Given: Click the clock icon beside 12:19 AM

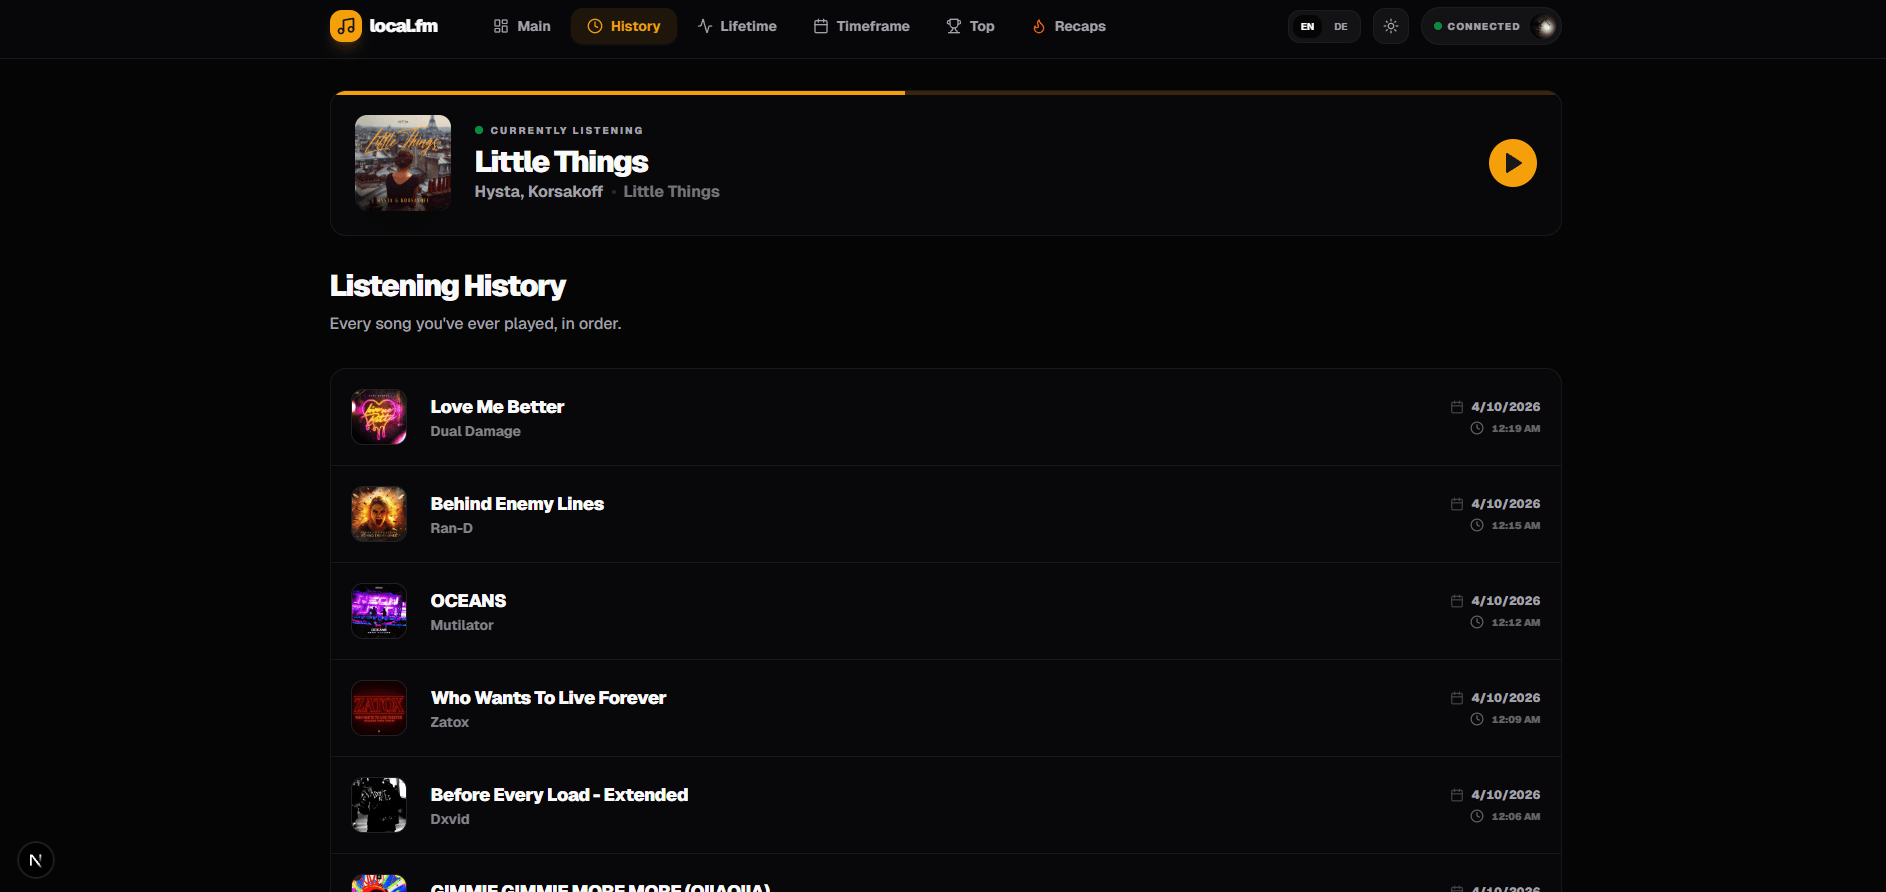Looking at the screenshot, I should click(x=1477, y=428).
